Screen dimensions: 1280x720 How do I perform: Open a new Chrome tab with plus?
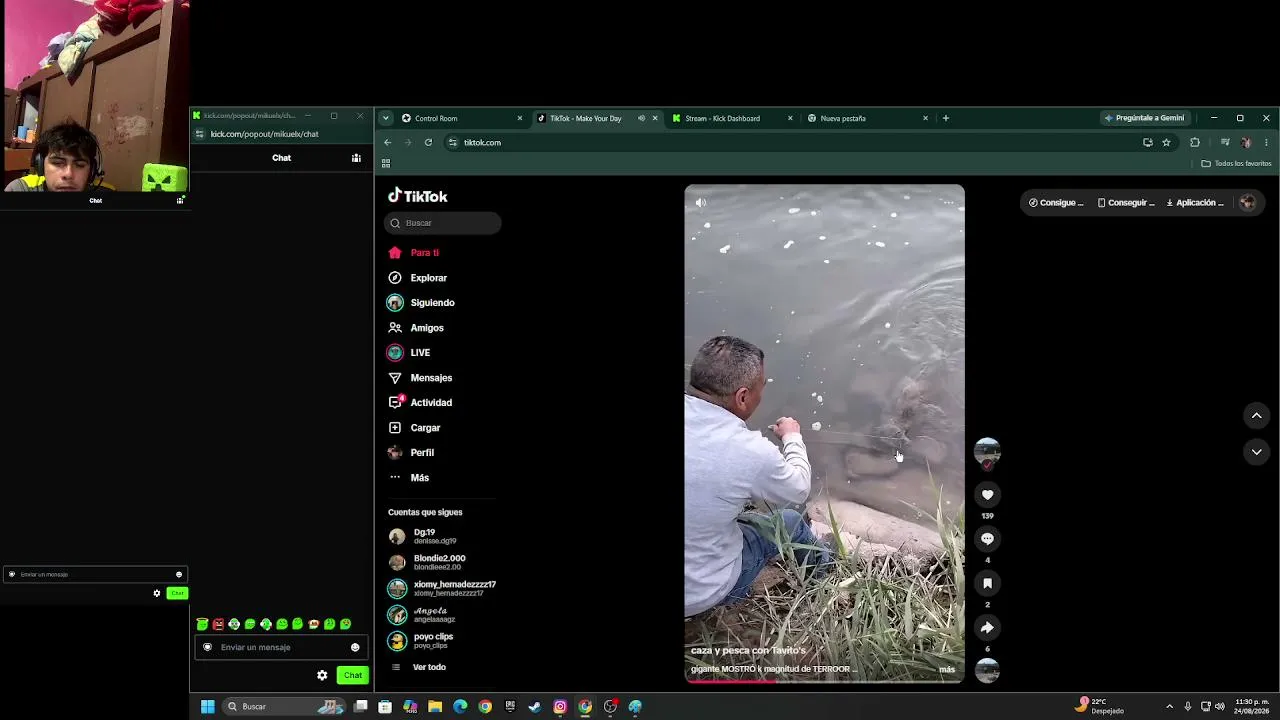(x=945, y=118)
